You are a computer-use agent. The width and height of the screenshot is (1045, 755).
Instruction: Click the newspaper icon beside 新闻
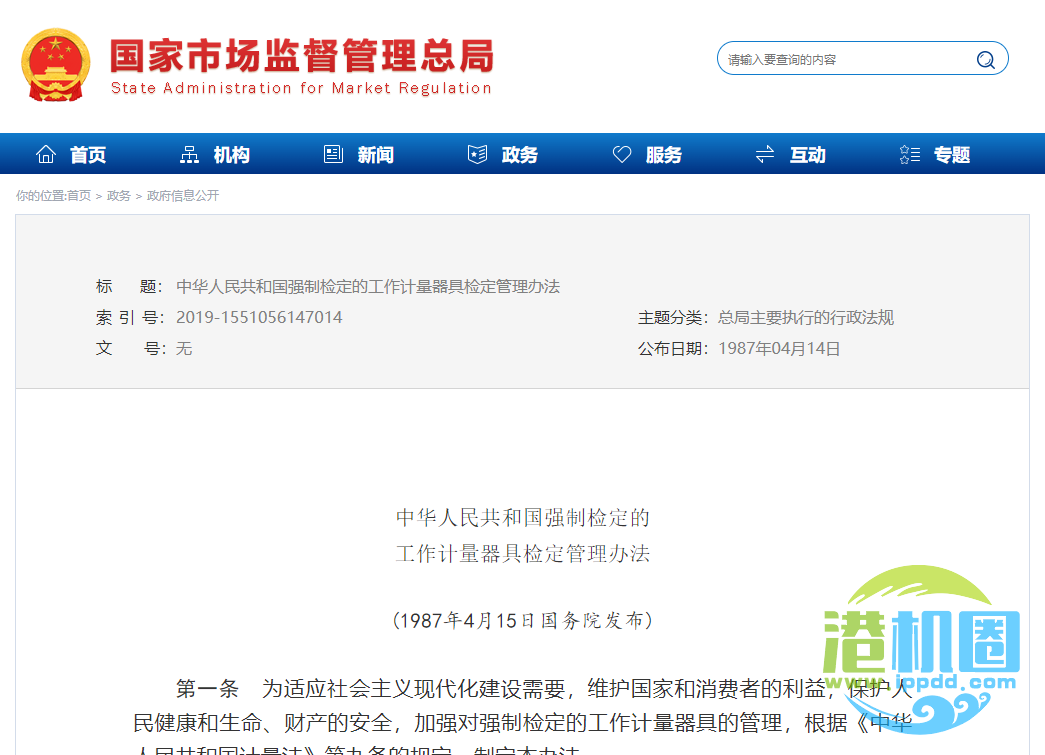coord(332,154)
